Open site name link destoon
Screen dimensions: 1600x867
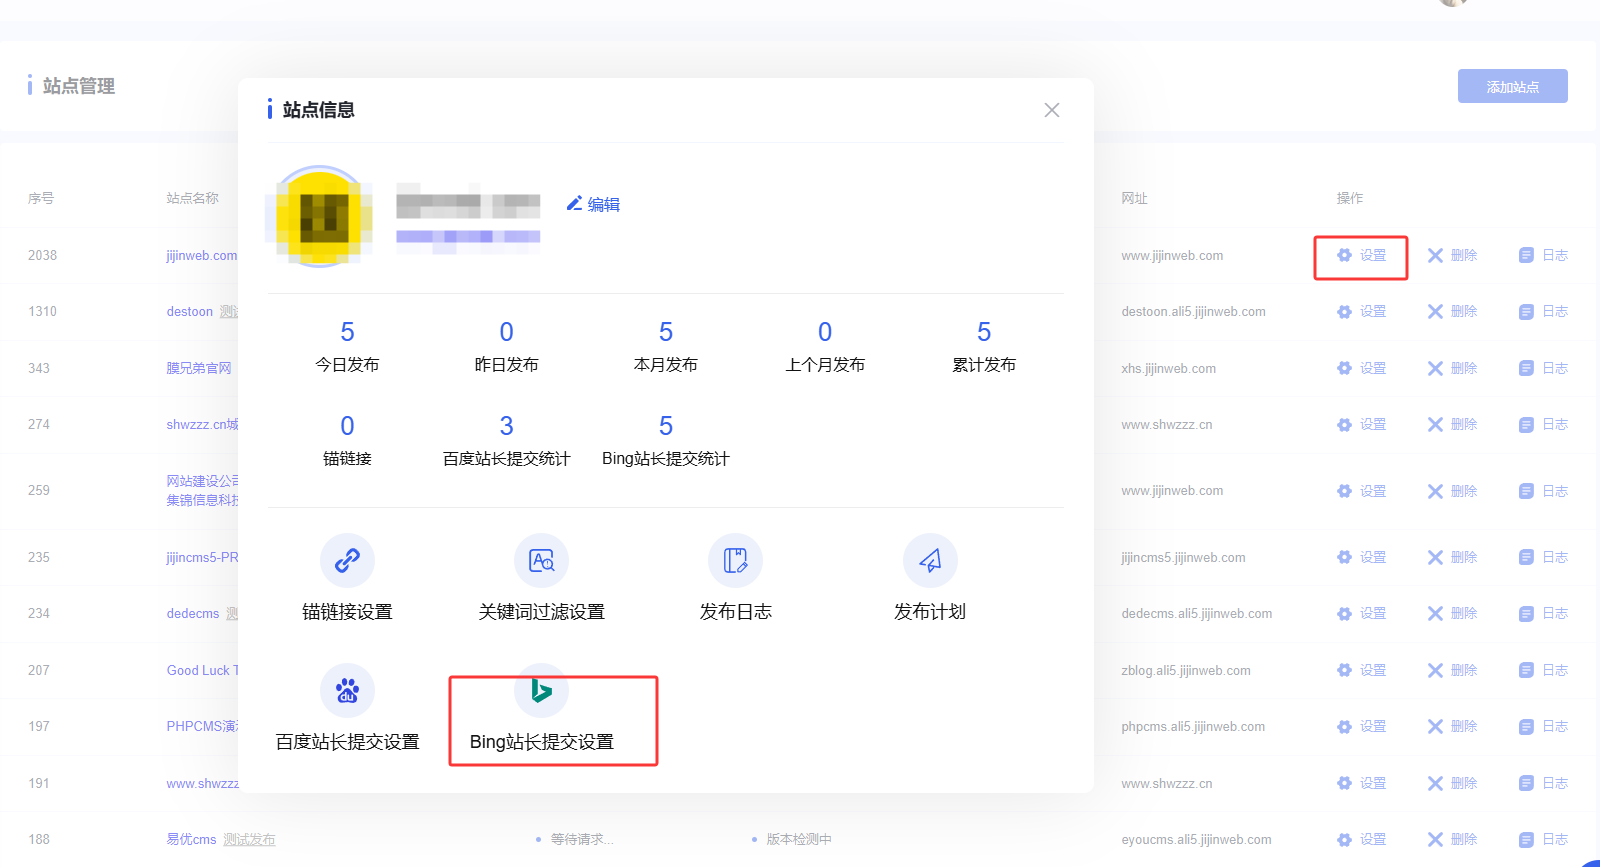(190, 312)
